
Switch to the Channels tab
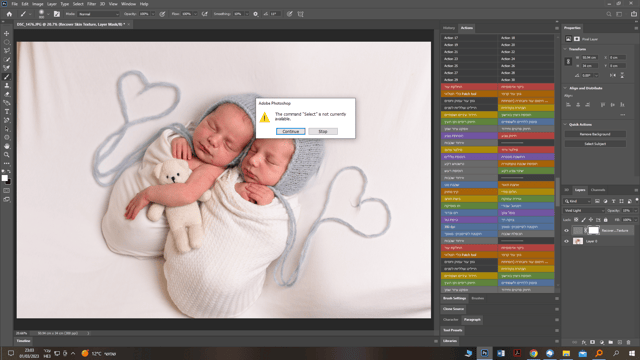(598, 190)
